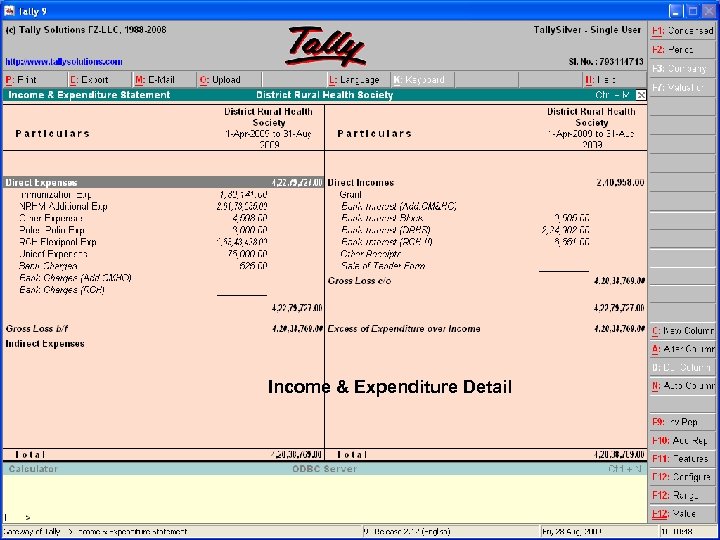Image resolution: width=720 pixels, height=540 pixels.
Task: Select the Pulse Polio Exp row
Action: (143, 231)
